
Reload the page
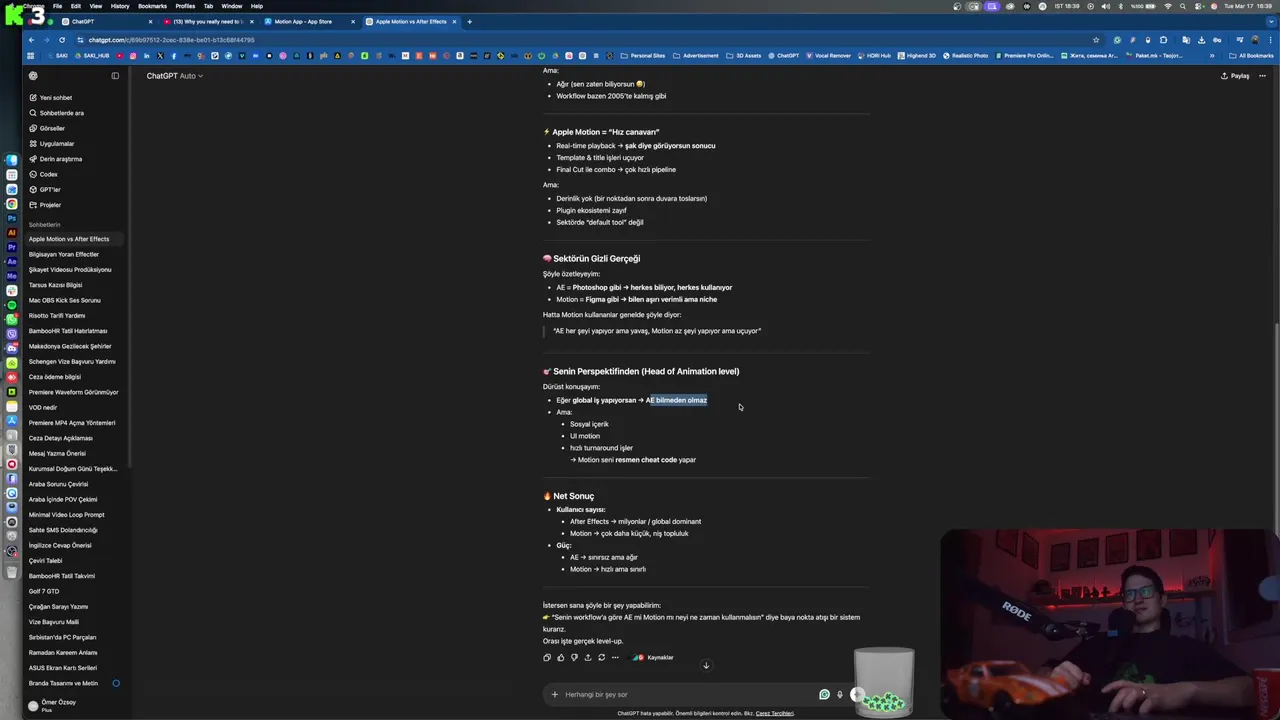[61, 40]
